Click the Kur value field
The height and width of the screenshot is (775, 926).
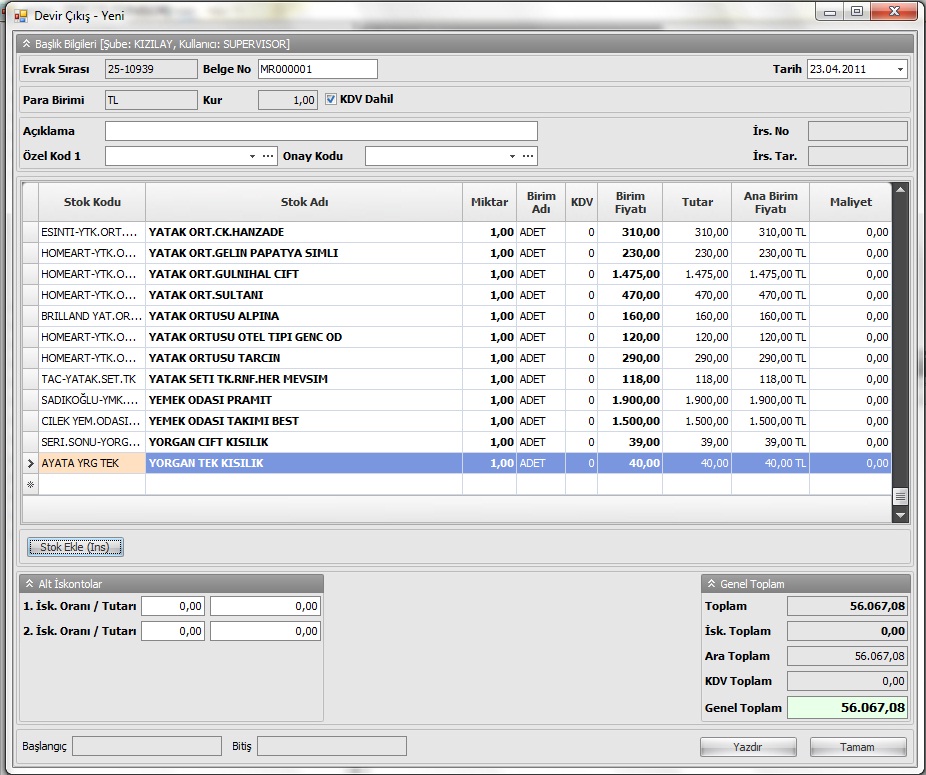[288, 100]
